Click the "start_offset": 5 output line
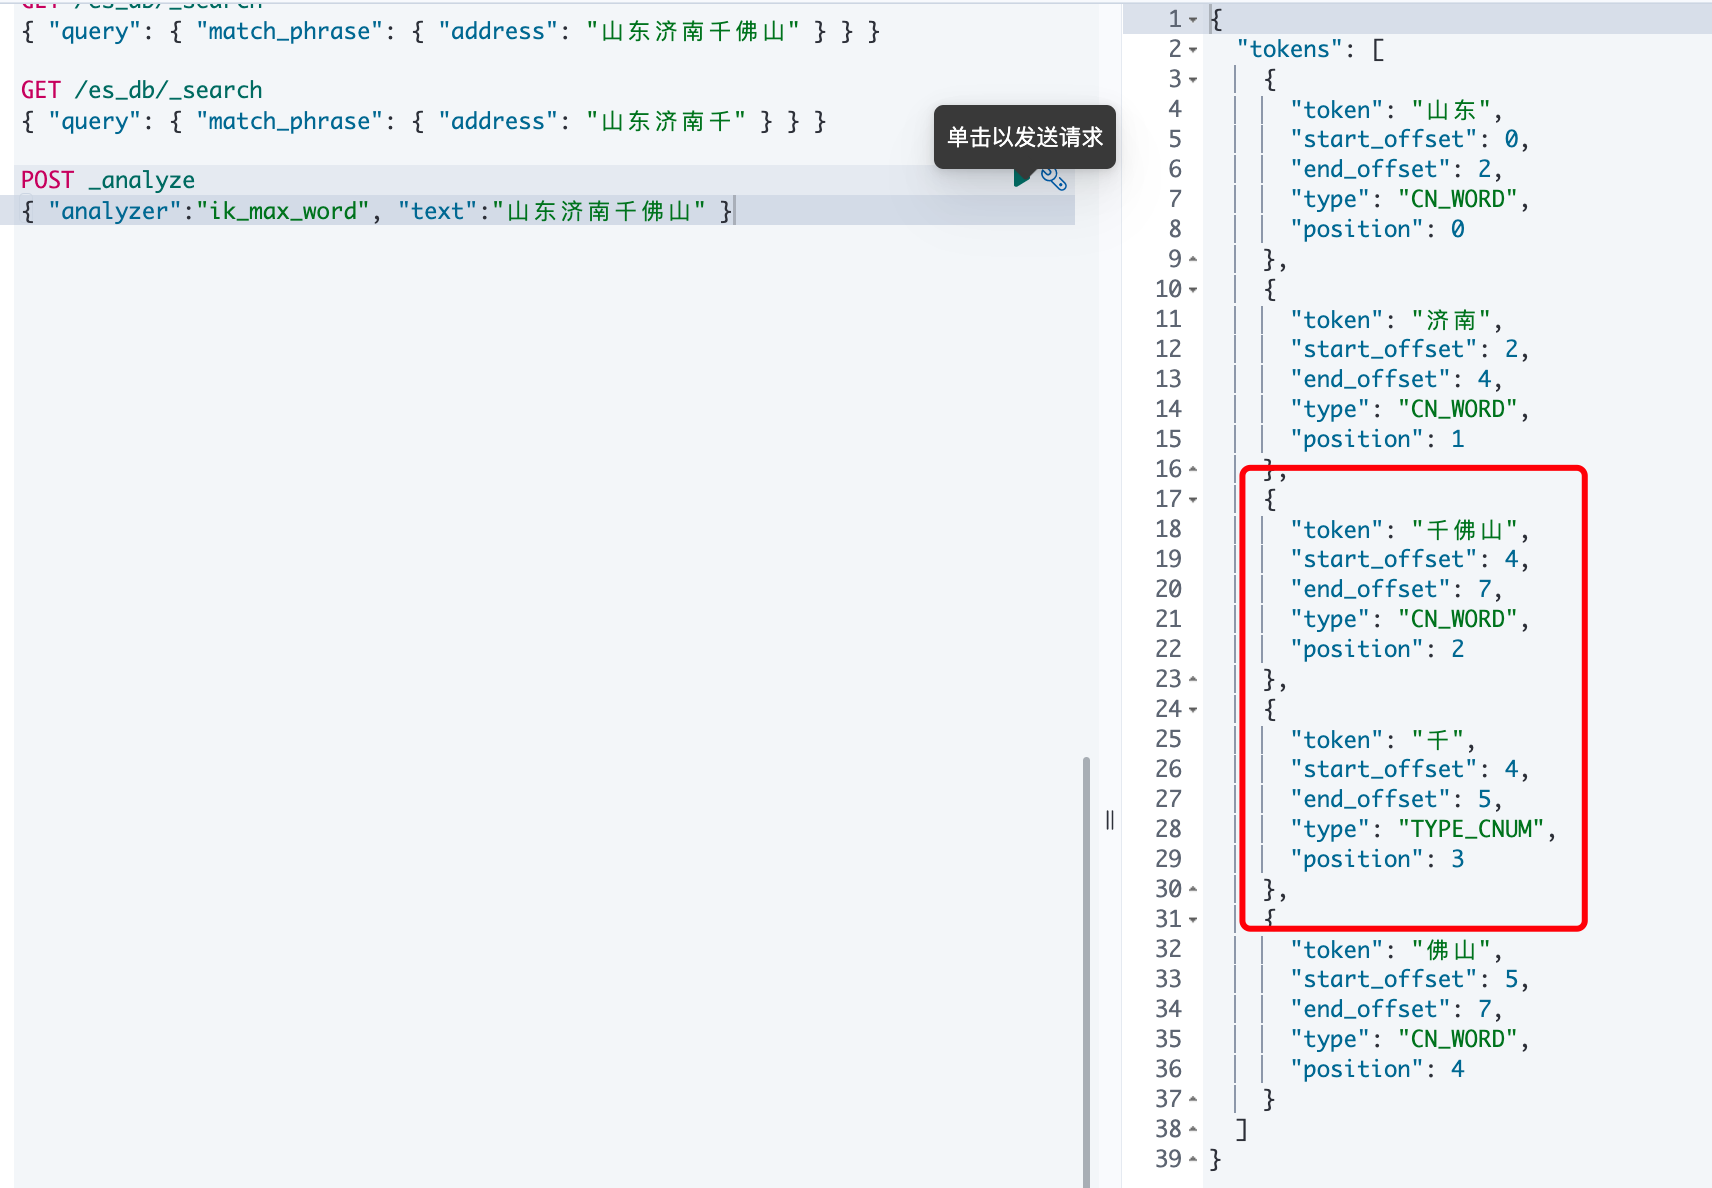The image size is (1712, 1188). pos(1409,979)
